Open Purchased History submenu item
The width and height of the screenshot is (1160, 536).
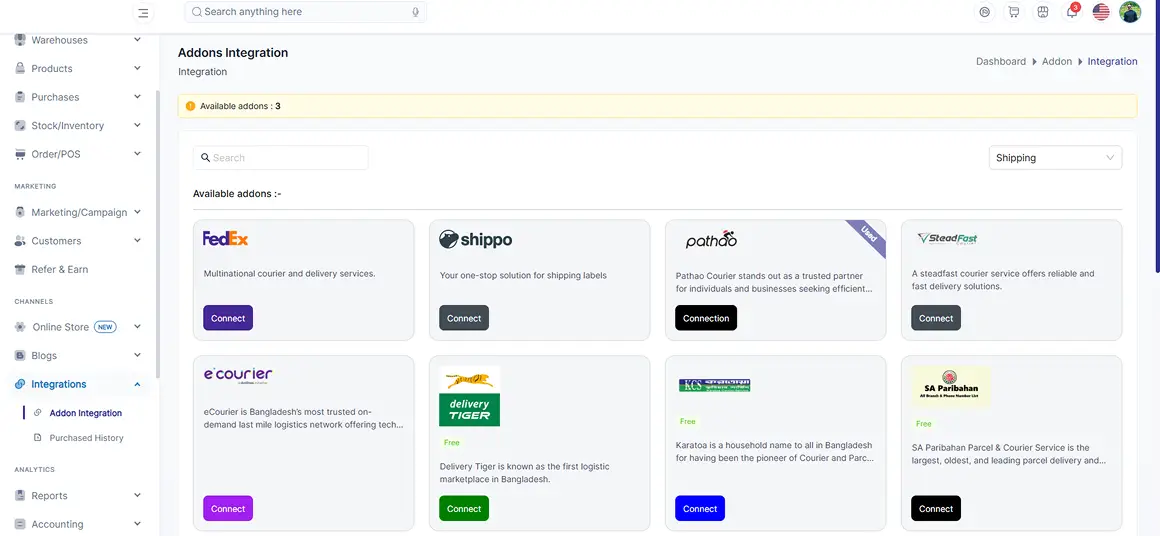tap(86, 438)
